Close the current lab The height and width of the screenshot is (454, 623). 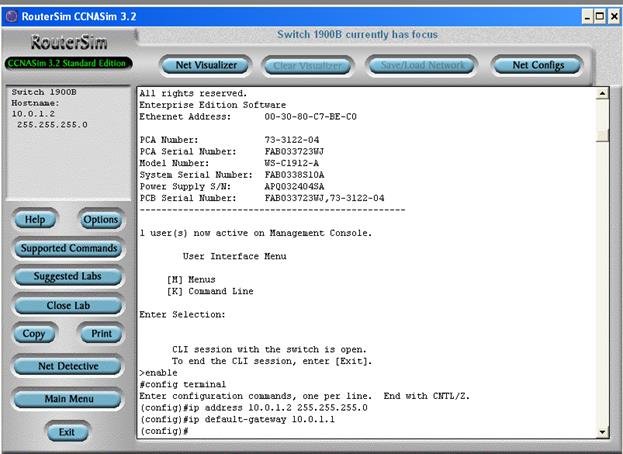tap(68, 305)
